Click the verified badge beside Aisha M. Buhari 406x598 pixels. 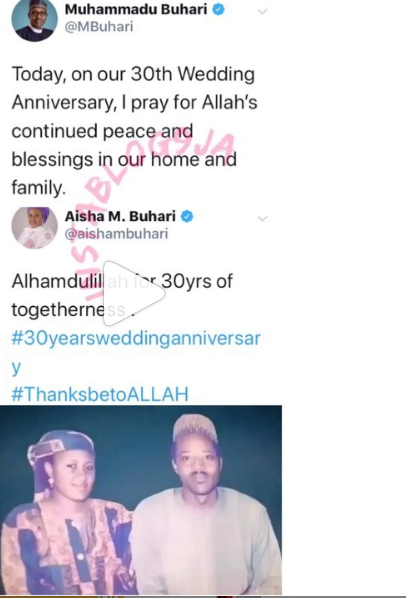pos(187,216)
